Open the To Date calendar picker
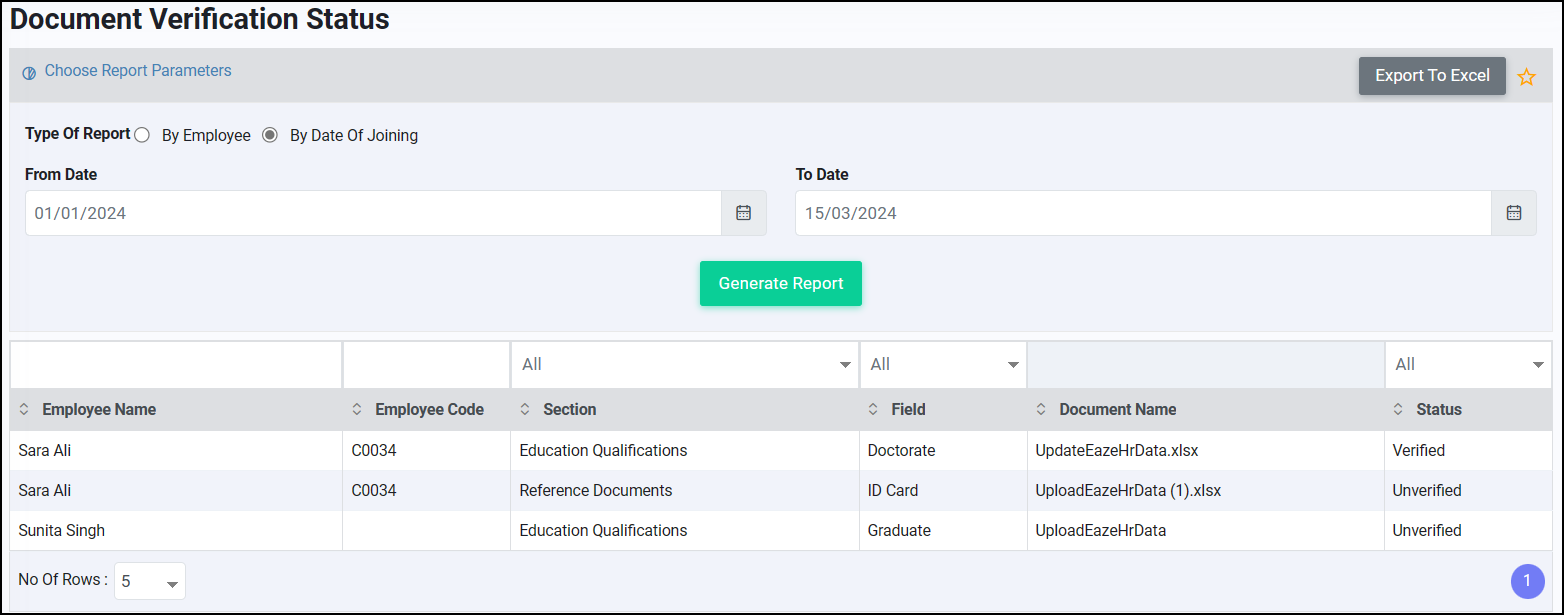The image size is (1564, 615). [x=1513, y=213]
